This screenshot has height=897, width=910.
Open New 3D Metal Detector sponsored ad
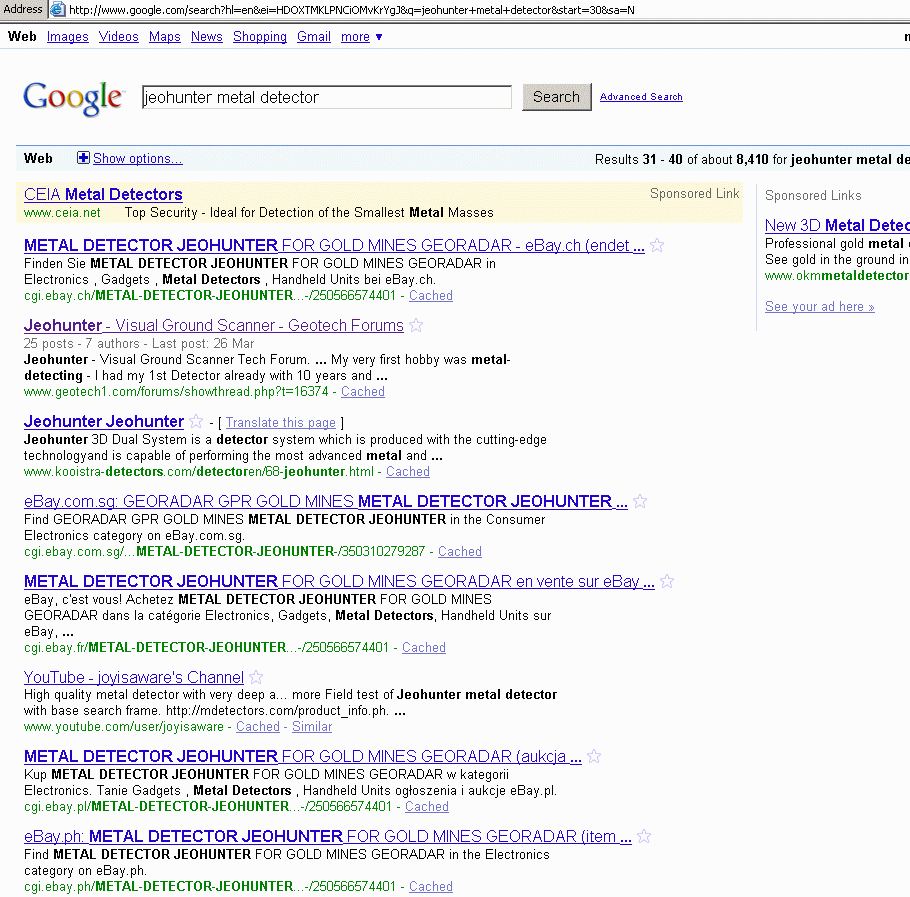point(837,225)
